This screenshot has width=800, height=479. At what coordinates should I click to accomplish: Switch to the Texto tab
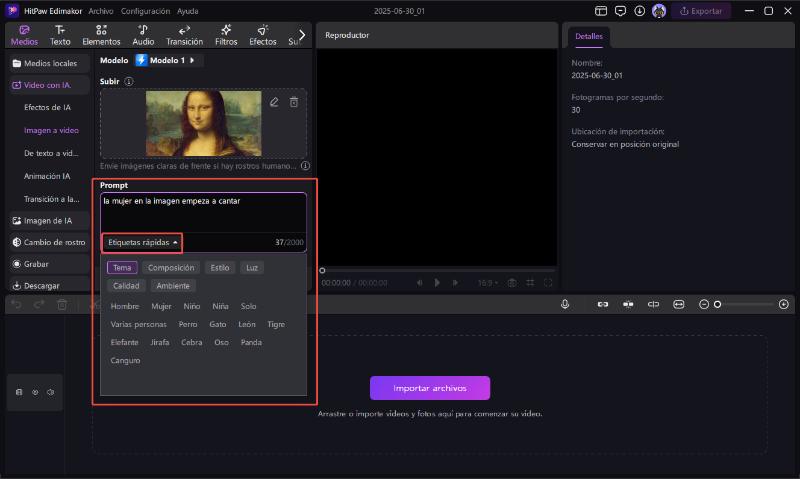tap(60, 35)
